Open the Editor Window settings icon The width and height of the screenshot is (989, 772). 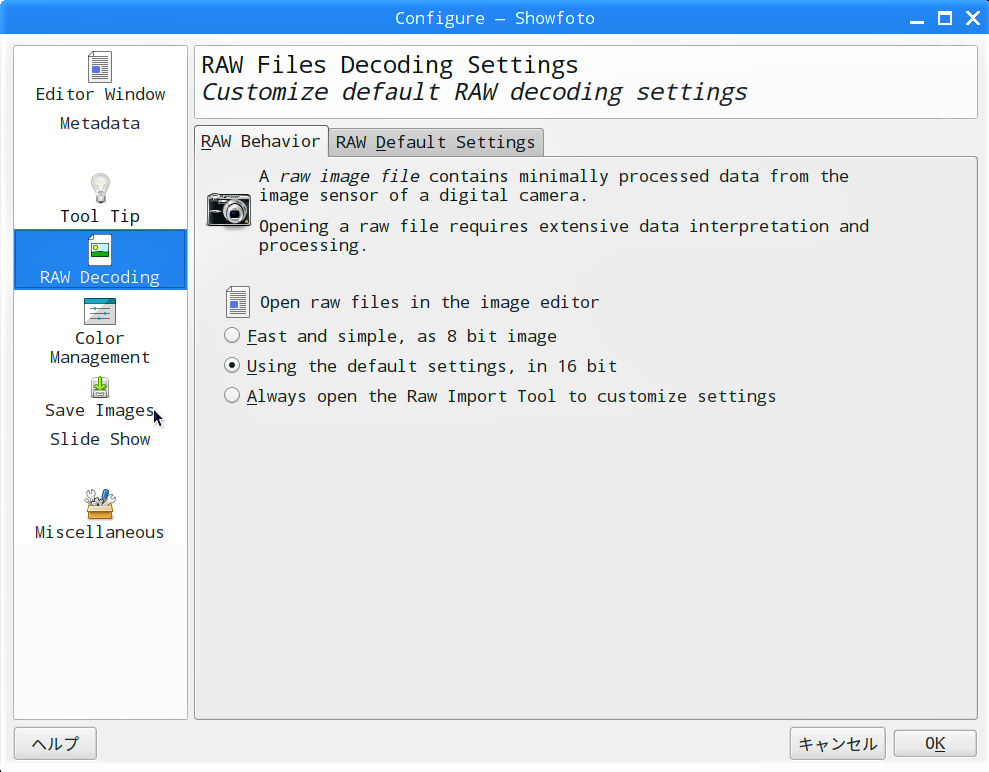coord(100,67)
